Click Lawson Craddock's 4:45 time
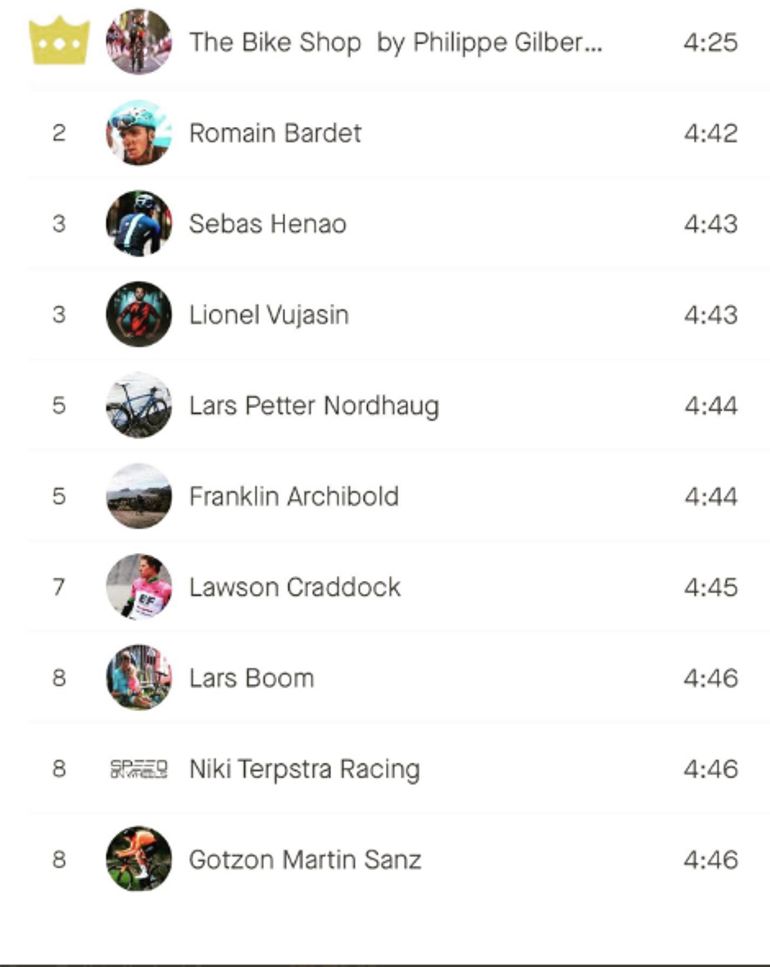This screenshot has height=967, width=770. [x=710, y=587]
